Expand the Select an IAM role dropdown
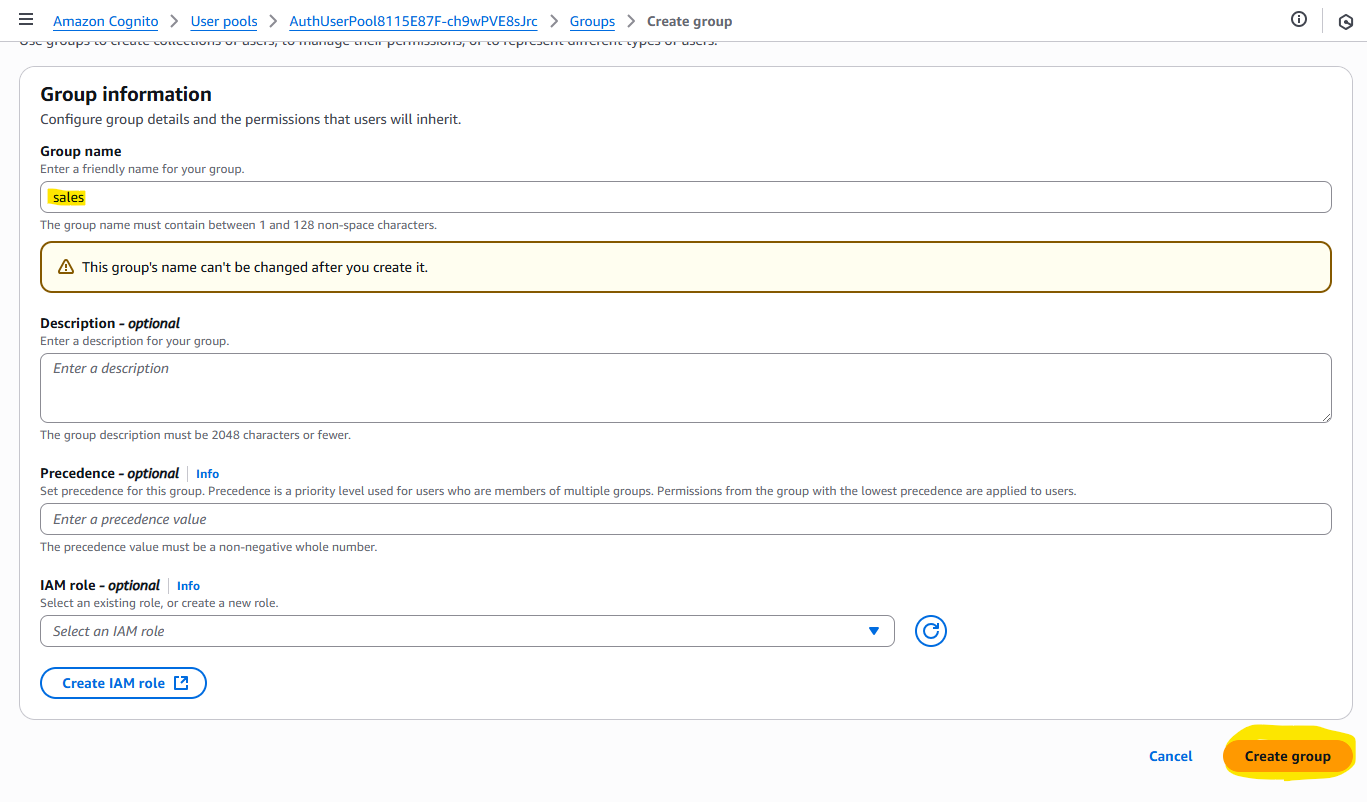Screen dimensions: 1367x802 coord(467,631)
